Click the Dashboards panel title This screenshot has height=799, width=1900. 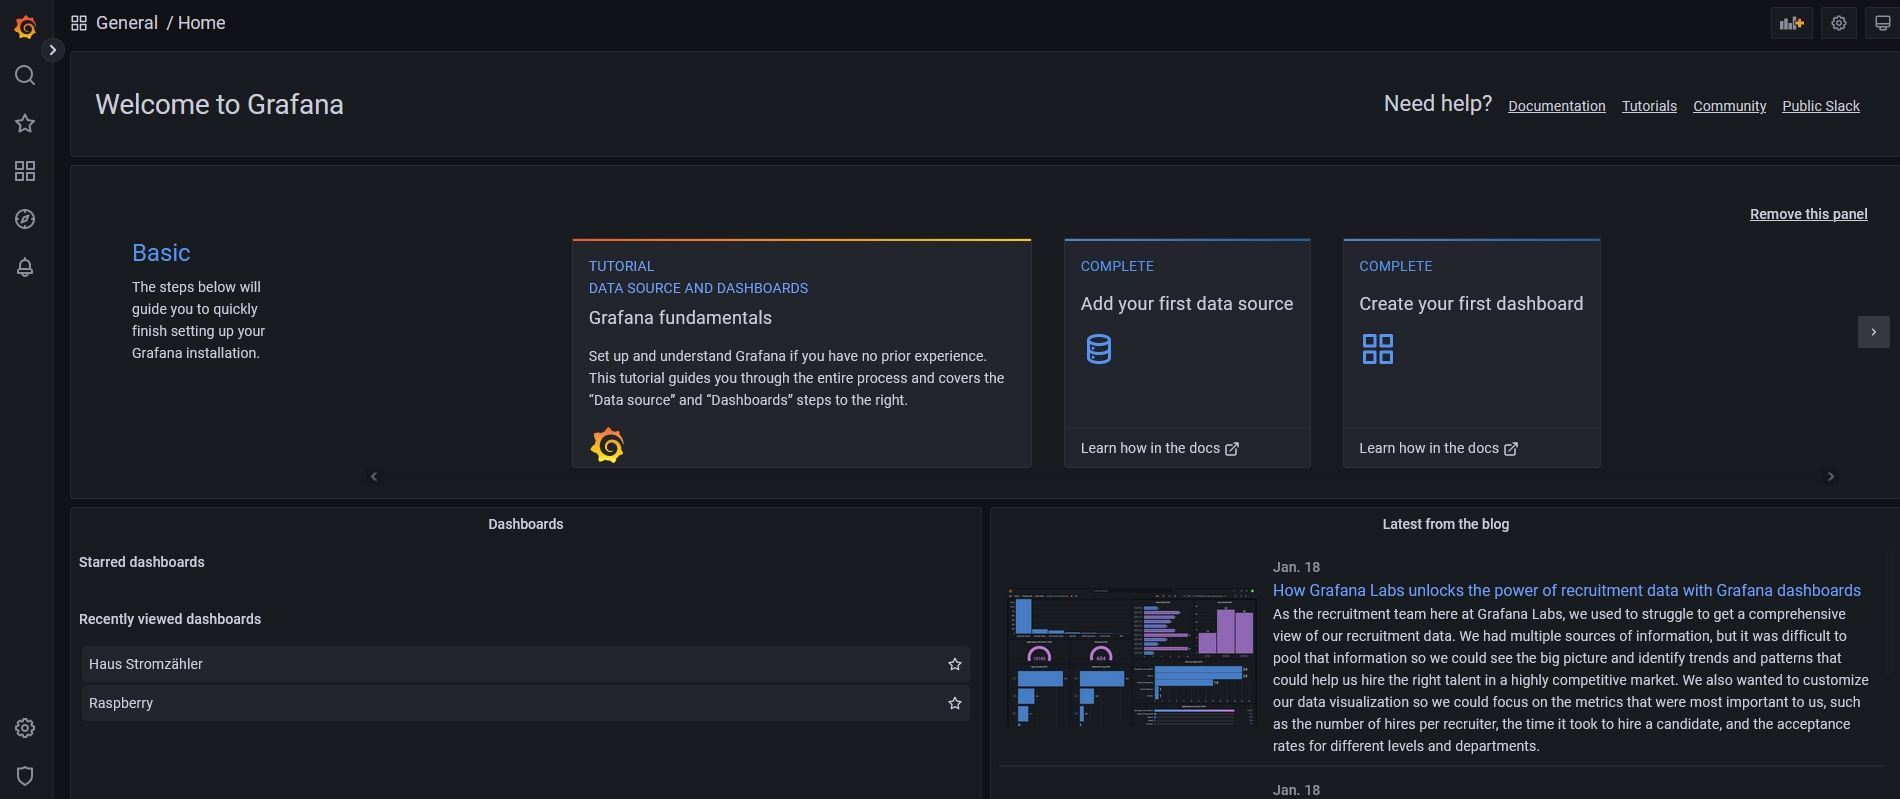tap(526, 524)
